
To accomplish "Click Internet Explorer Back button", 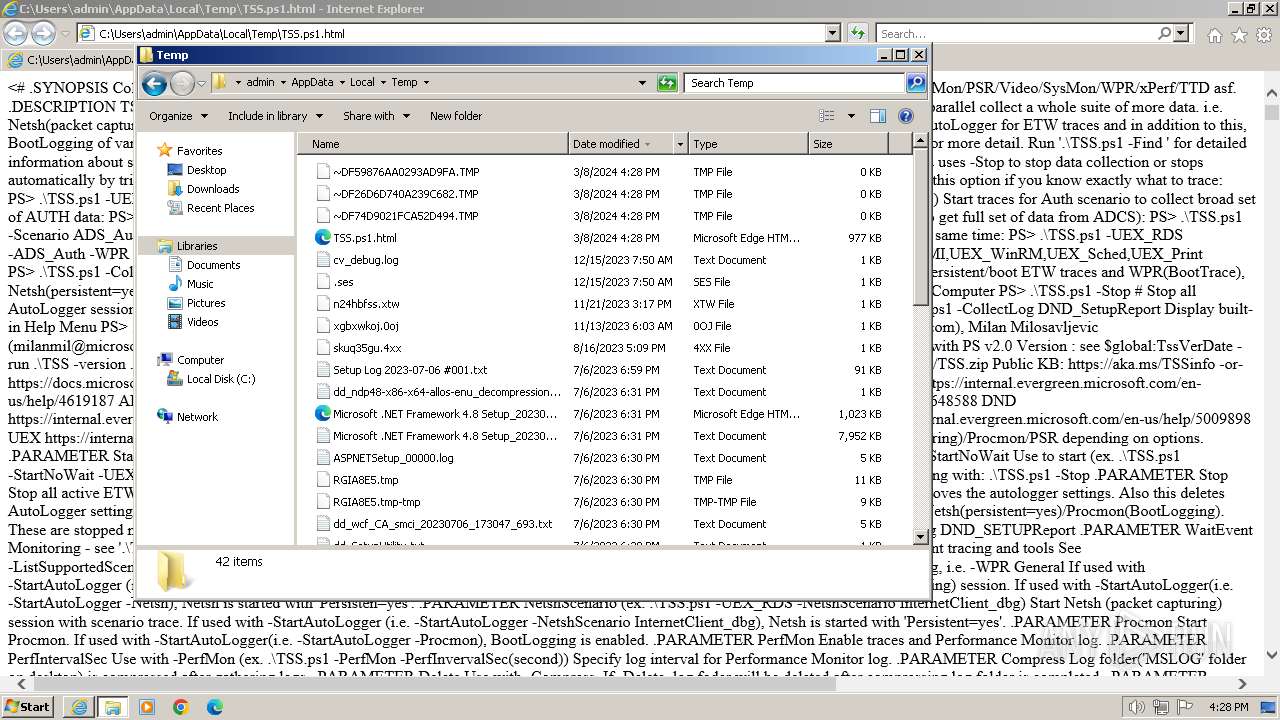I will [16, 34].
